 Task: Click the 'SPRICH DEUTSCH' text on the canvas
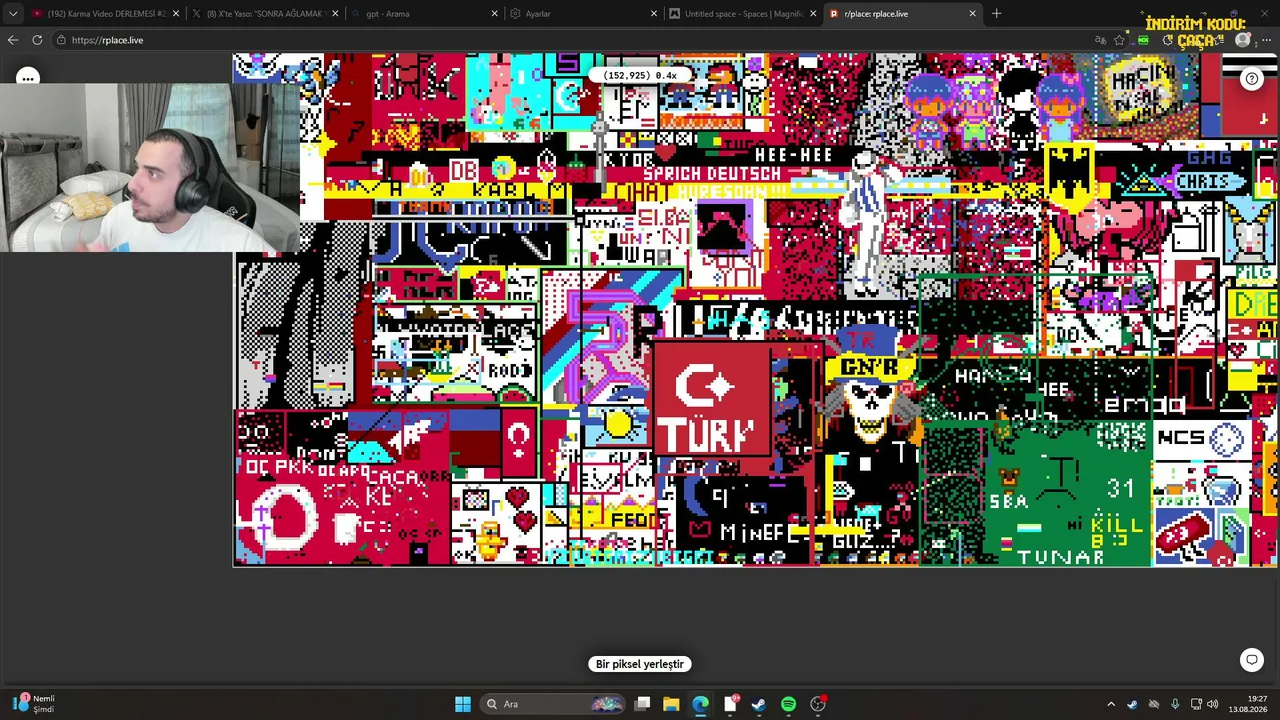point(711,174)
